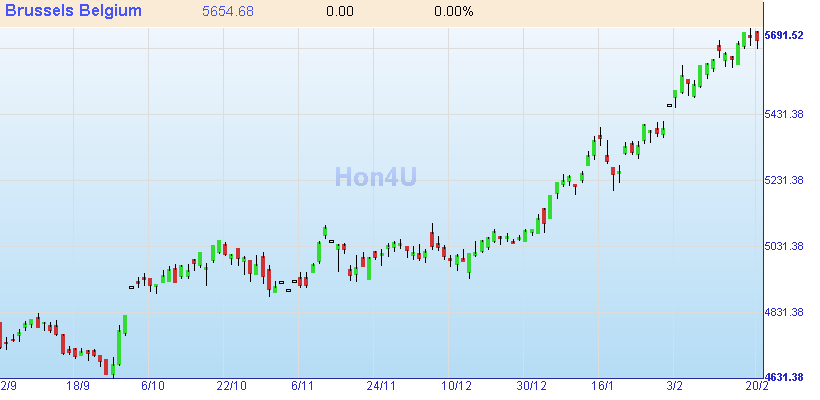Click the 30/12 date label
The width and height of the screenshot is (820, 400).
532,386
